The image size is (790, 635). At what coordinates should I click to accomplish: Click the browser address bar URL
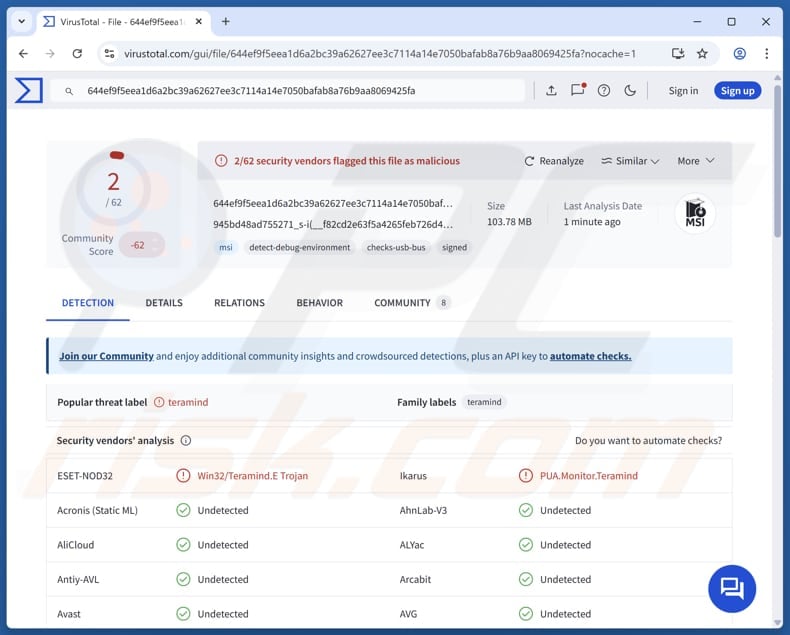click(380, 53)
